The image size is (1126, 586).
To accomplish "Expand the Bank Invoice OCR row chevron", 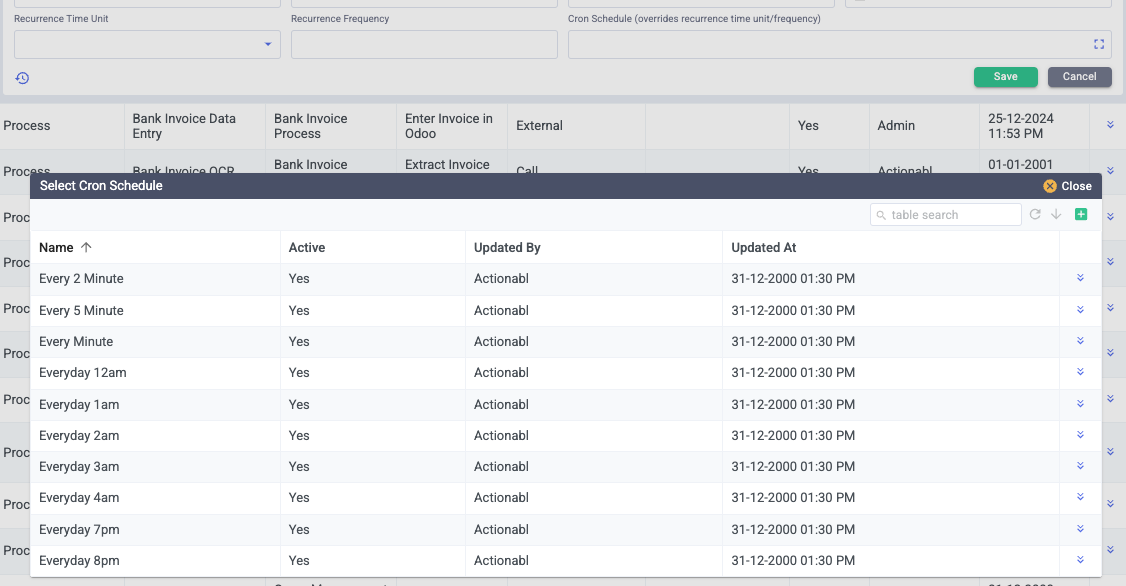I will (1110, 171).
